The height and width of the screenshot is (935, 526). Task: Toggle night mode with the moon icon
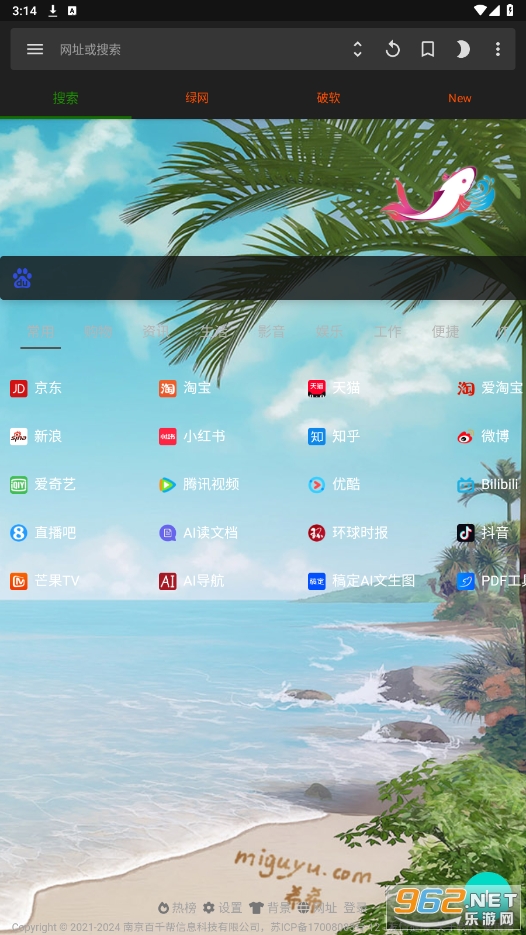pyautogui.click(x=463, y=49)
